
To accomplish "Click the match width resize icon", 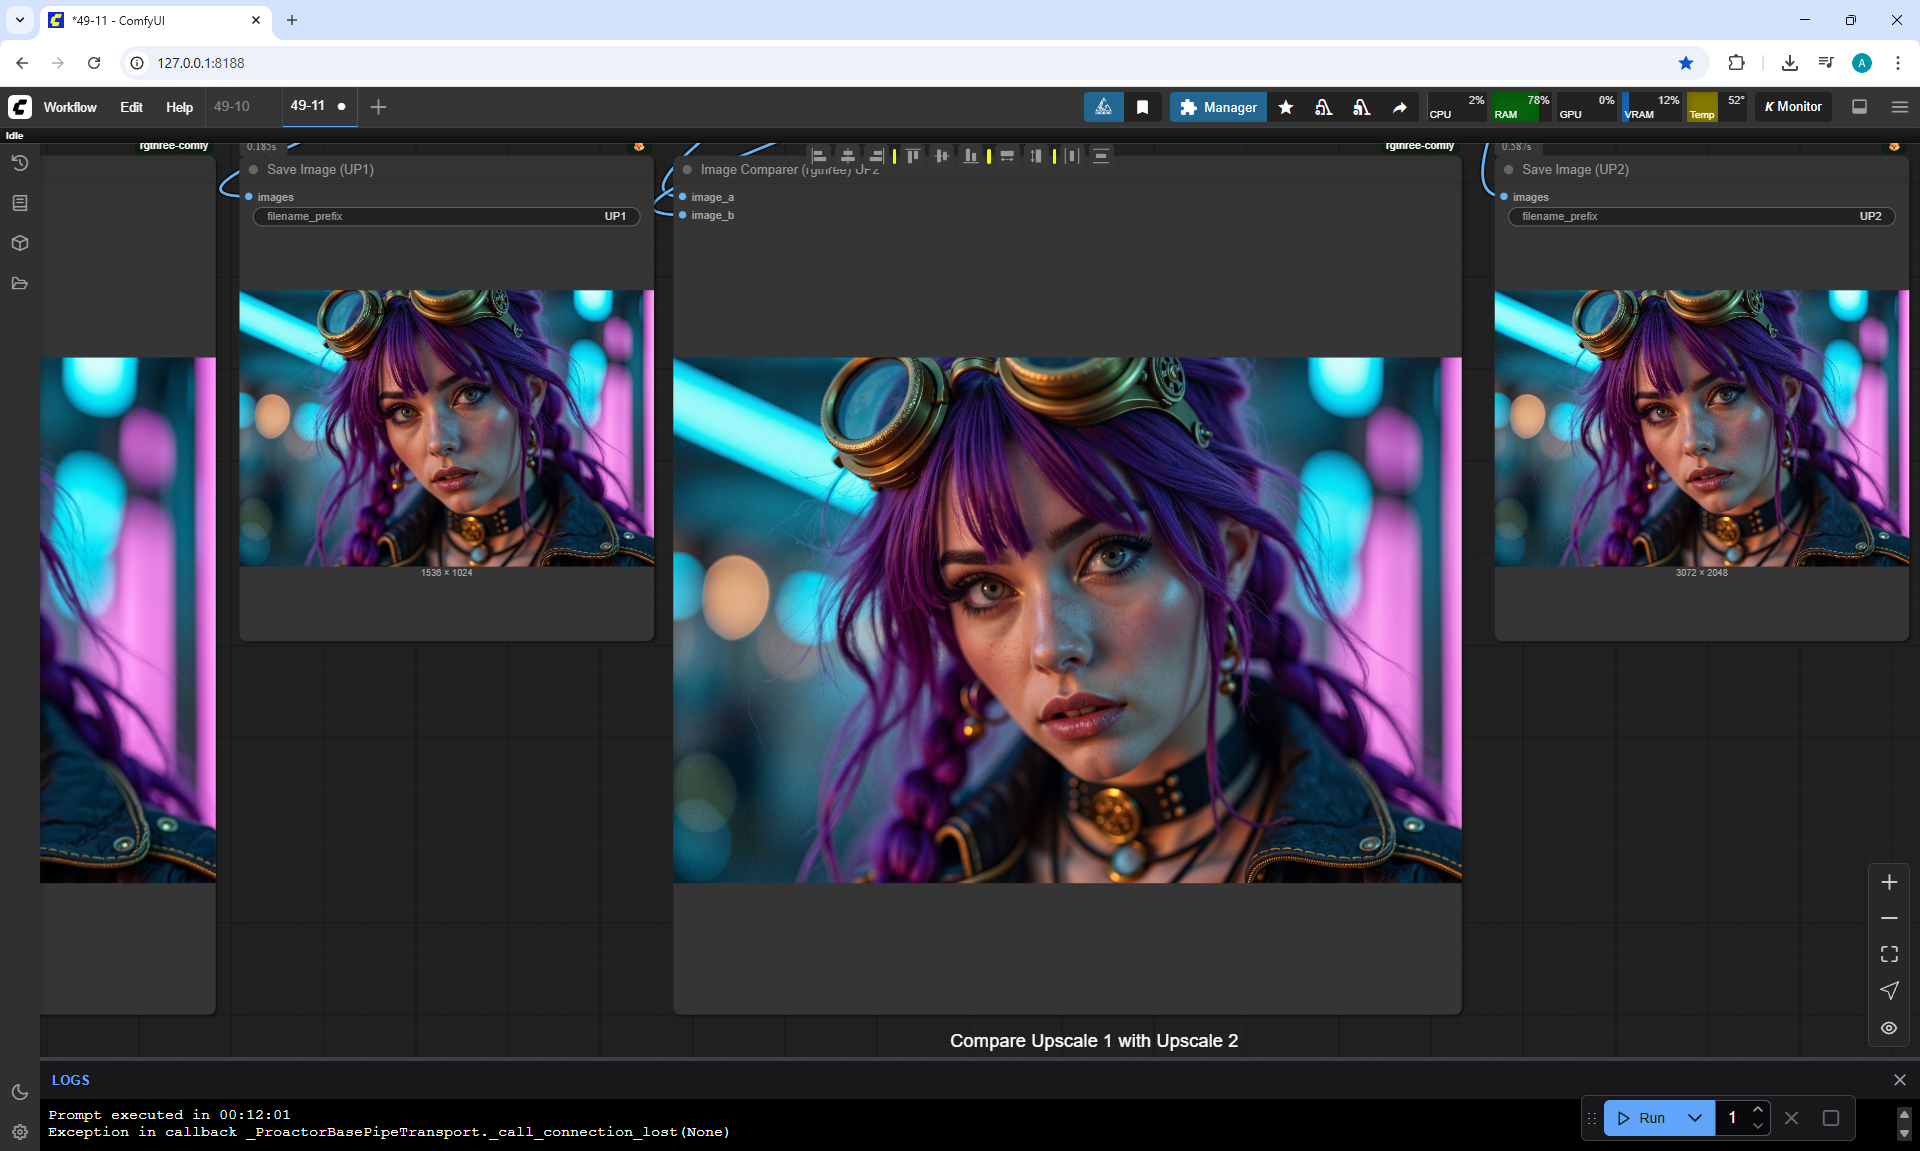I will coord(1007,156).
